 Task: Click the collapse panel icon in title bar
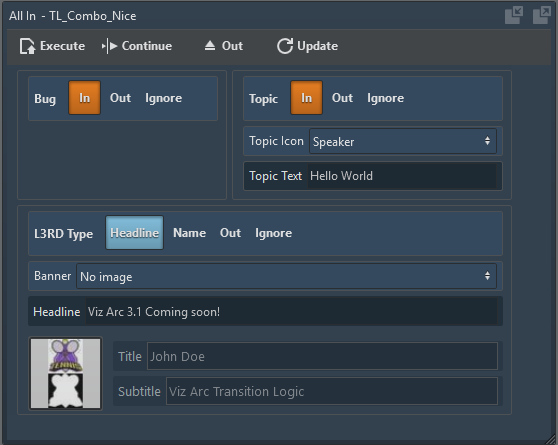514,15
